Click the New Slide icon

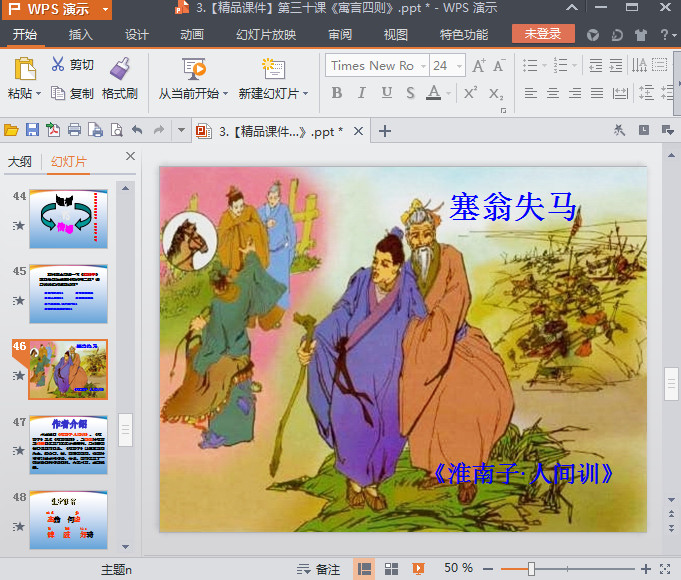pos(273,69)
